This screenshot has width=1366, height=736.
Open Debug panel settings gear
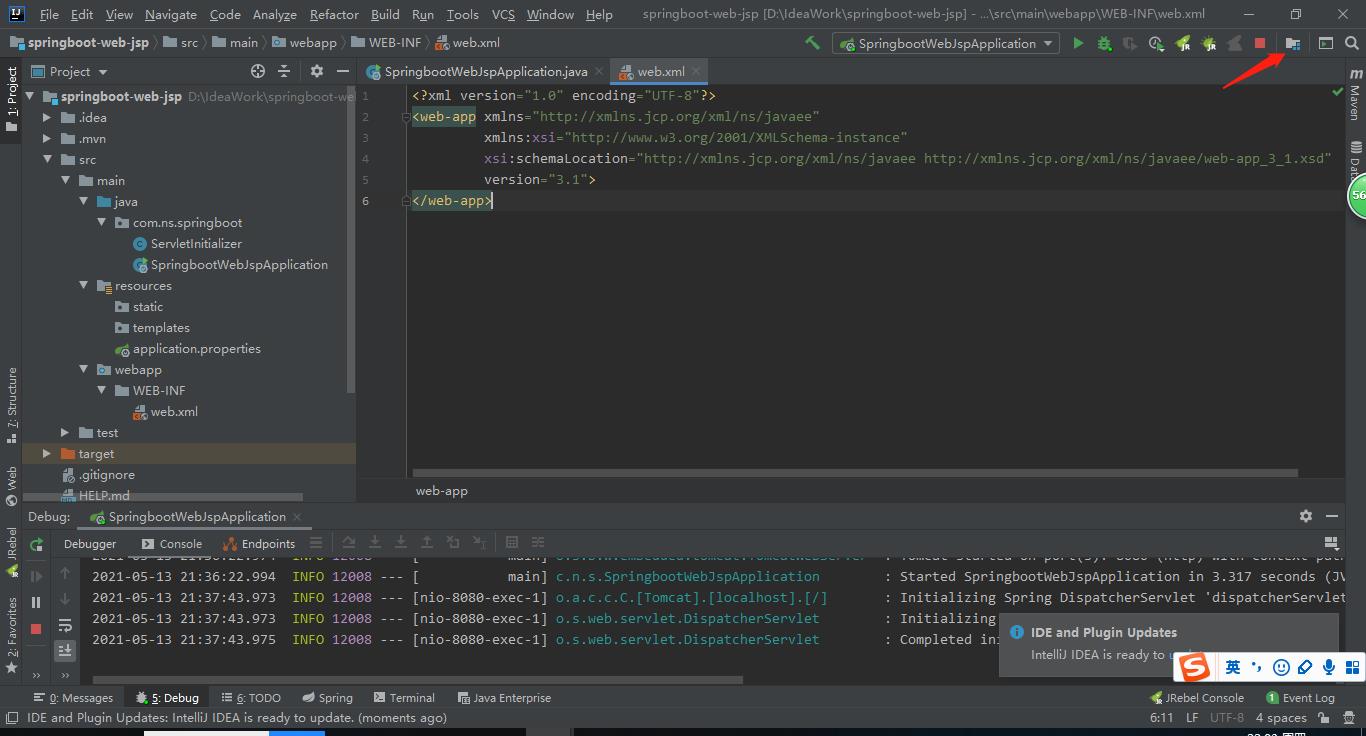pyautogui.click(x=1305, y=515)
